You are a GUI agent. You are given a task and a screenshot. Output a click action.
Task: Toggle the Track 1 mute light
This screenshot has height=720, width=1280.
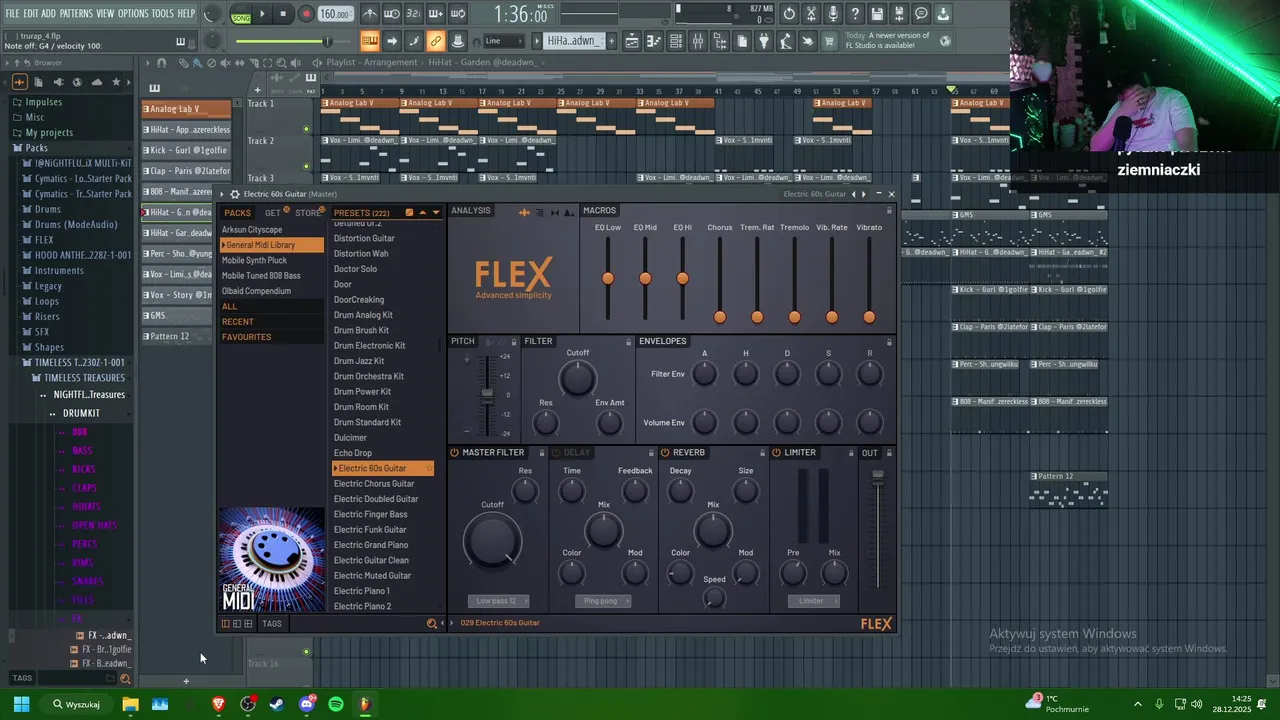[x=307, y=129]
